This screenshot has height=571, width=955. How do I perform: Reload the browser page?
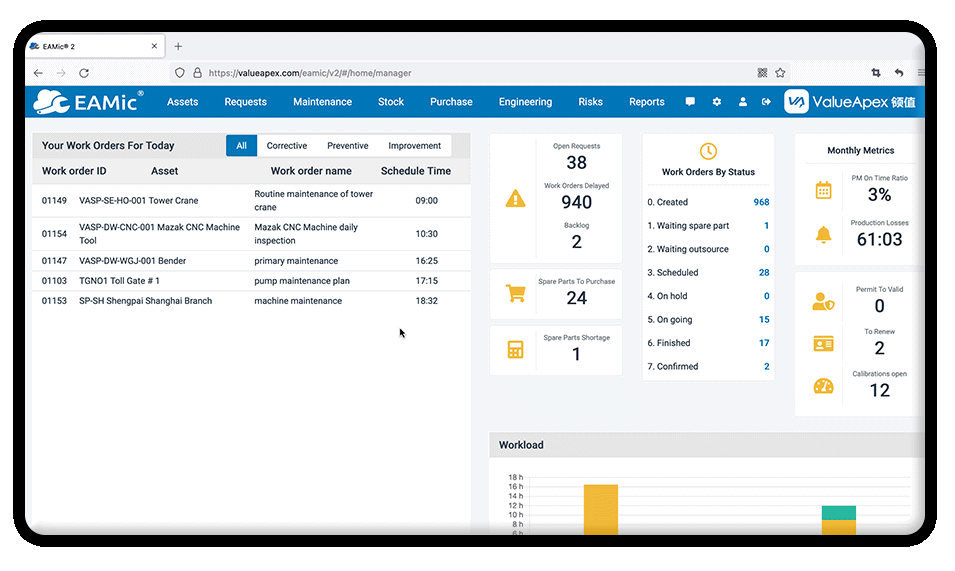coord(84,73)
